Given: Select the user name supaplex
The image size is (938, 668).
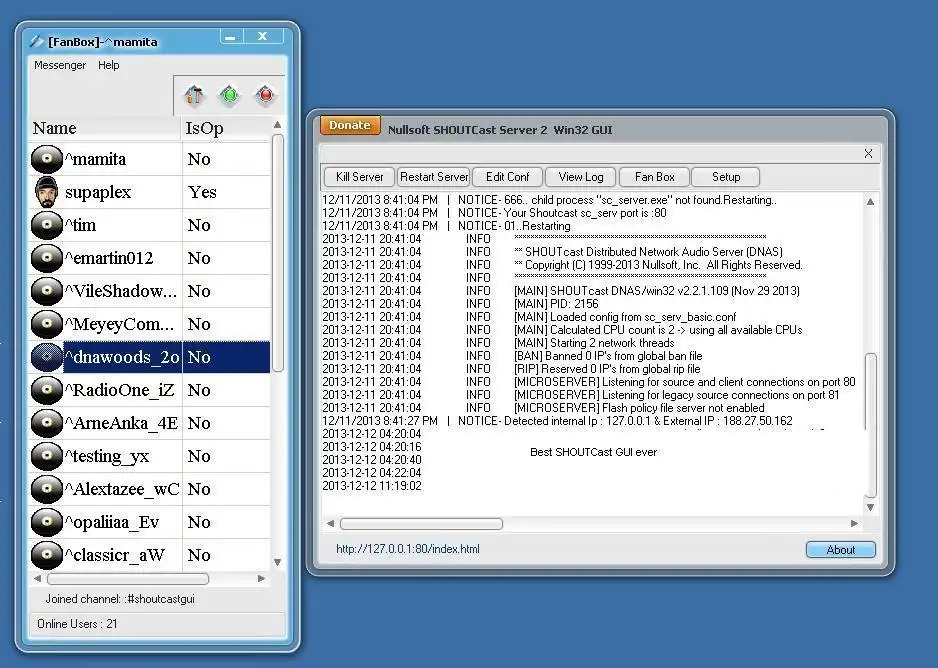Looking at the screenshot, I should pyautogui.click(x=98, y=193).
